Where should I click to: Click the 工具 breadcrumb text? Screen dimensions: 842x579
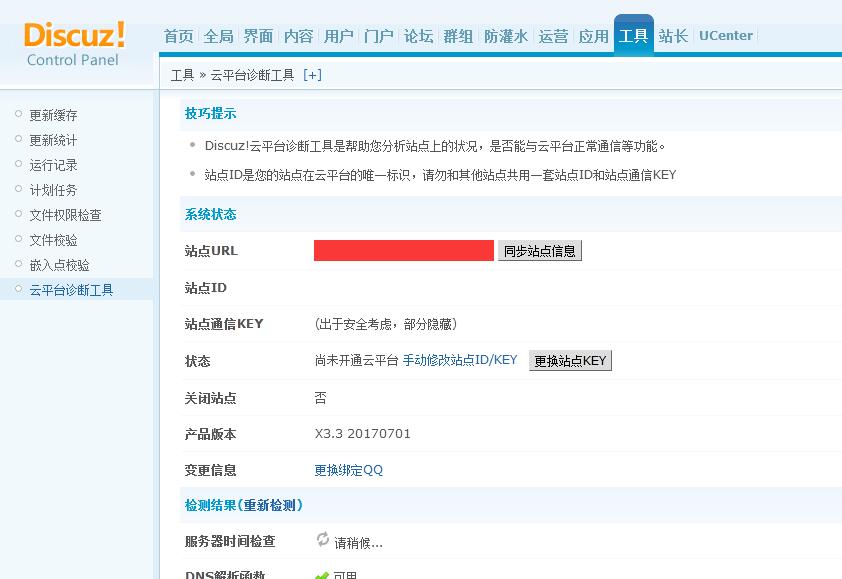click(x=183, y=75)
